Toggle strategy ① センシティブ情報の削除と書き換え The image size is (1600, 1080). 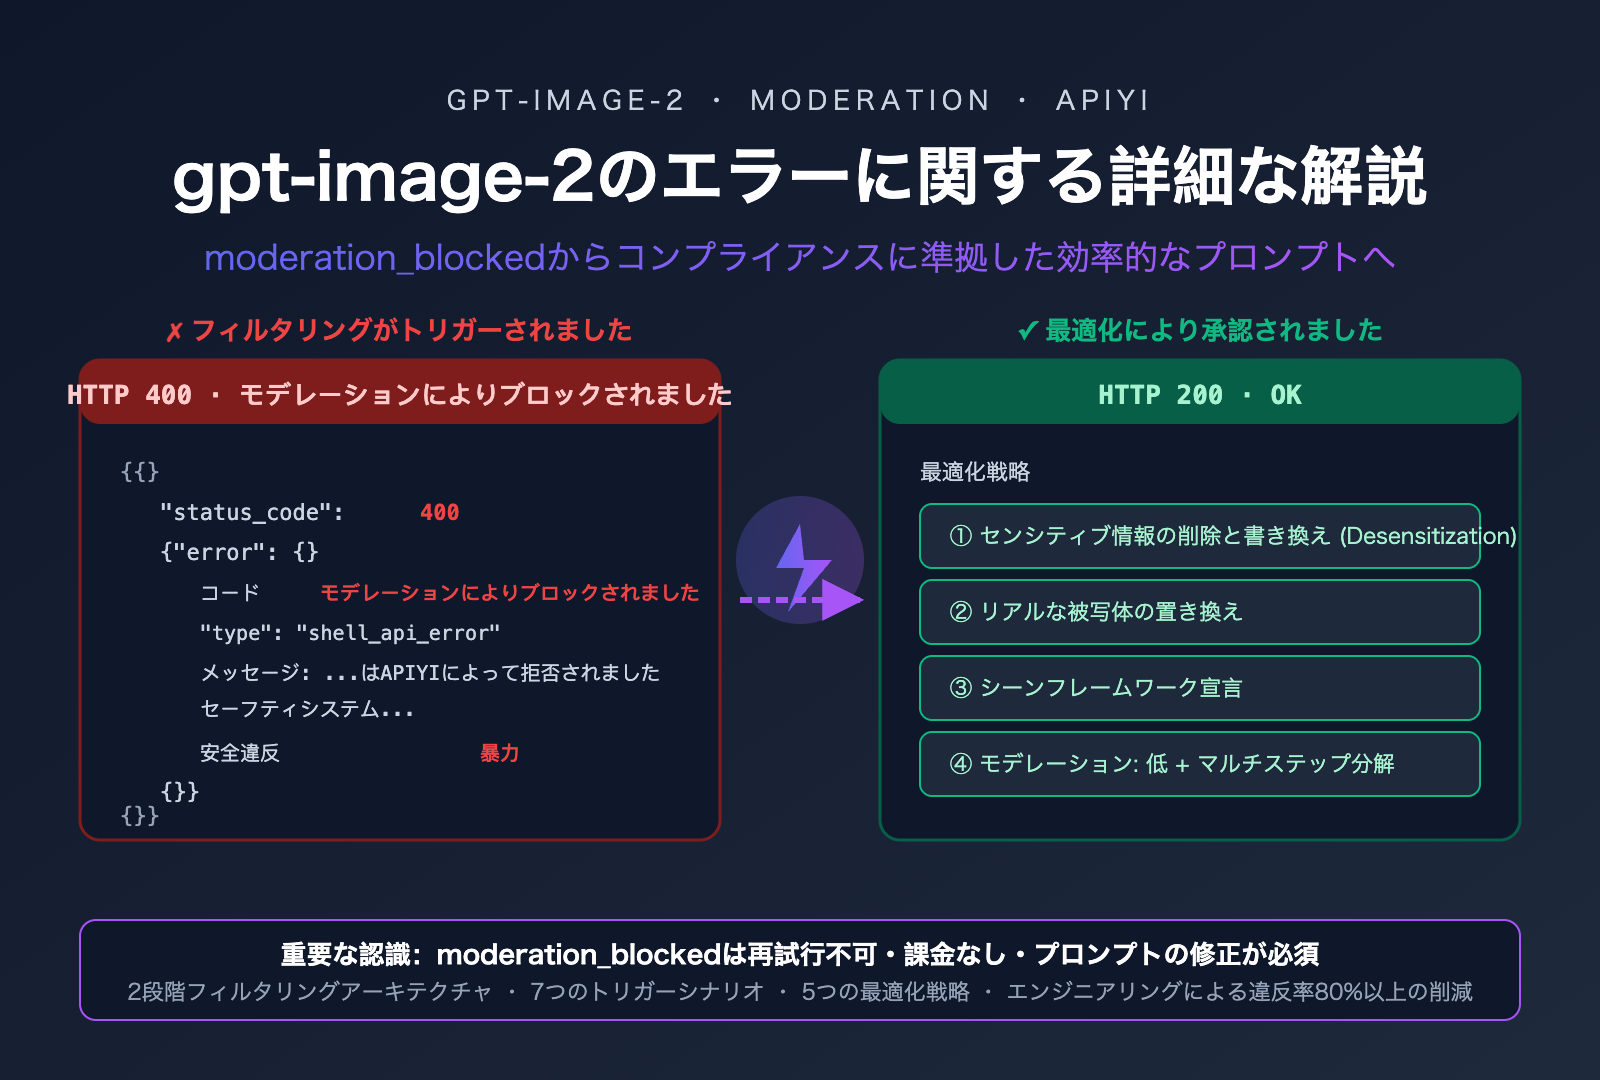[x=1199, y=536]
